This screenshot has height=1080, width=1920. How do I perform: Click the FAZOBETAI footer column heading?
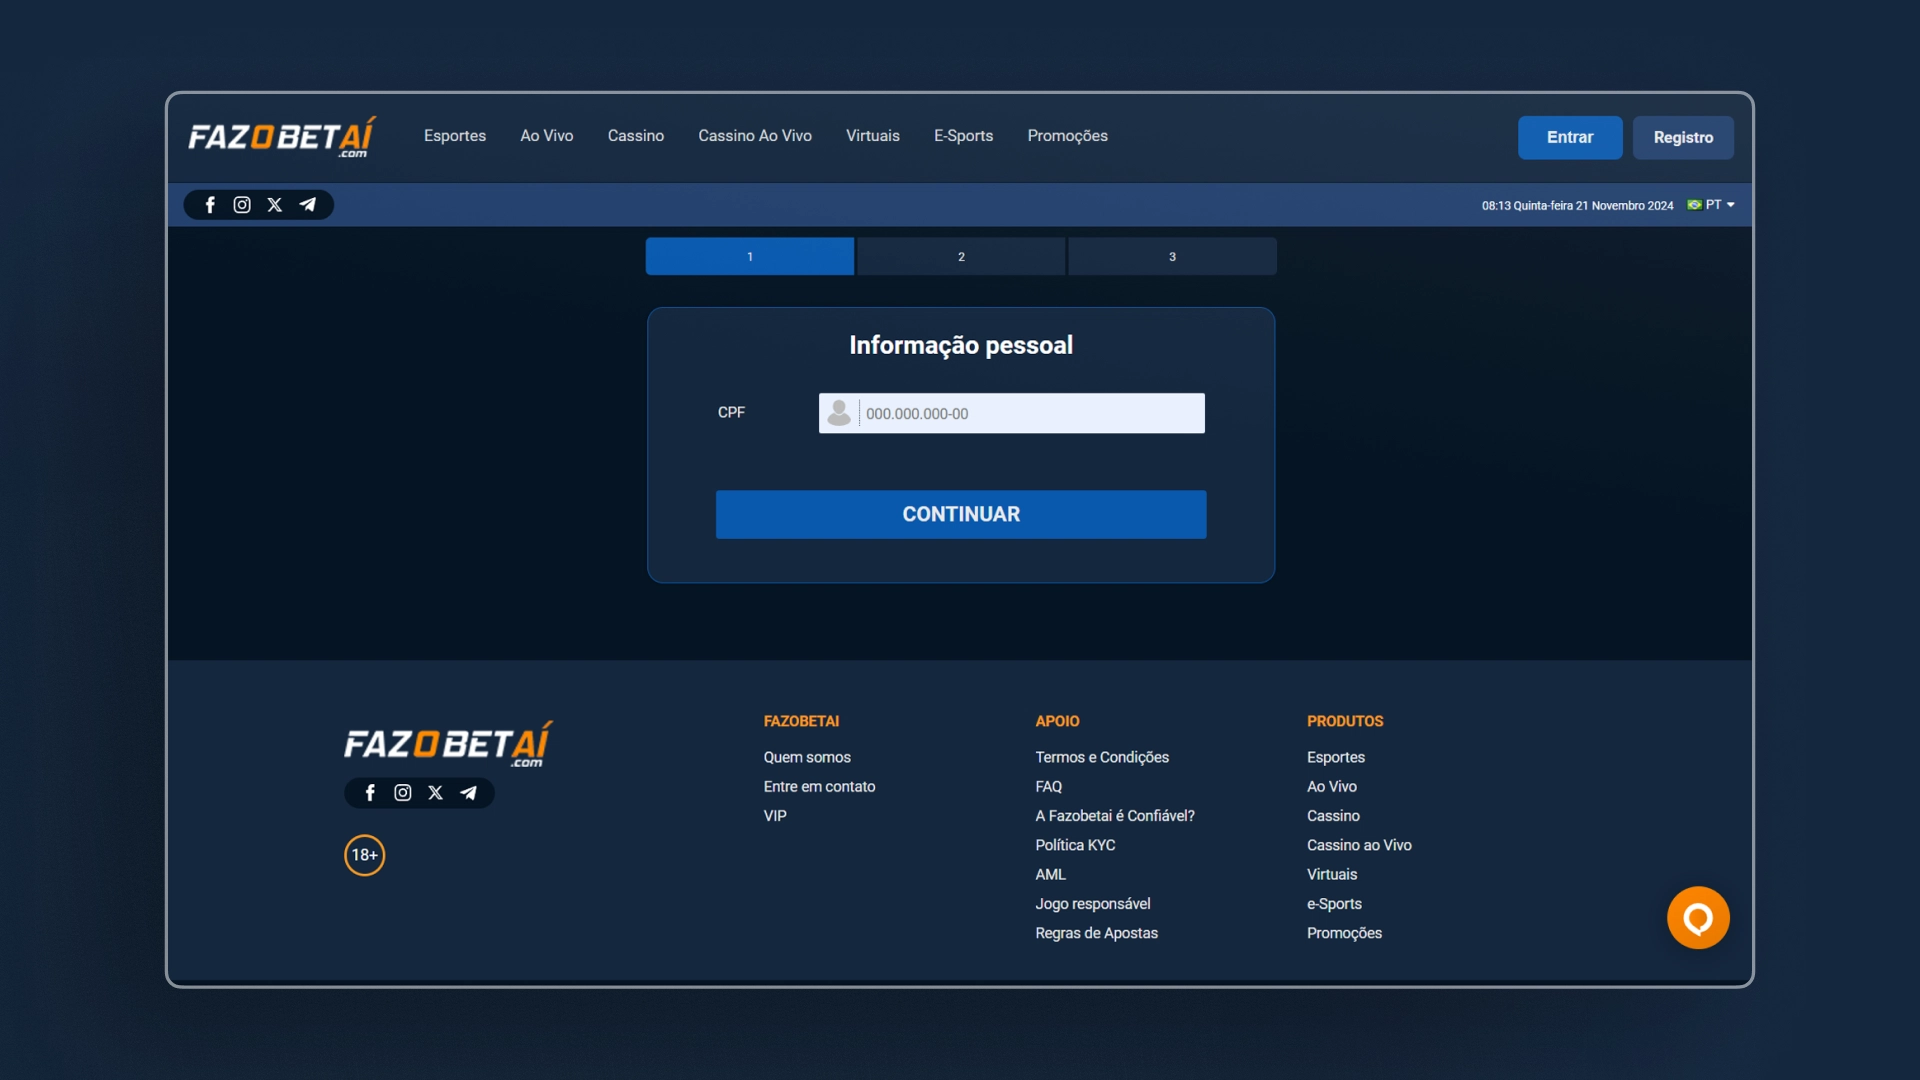coord(801,721)
